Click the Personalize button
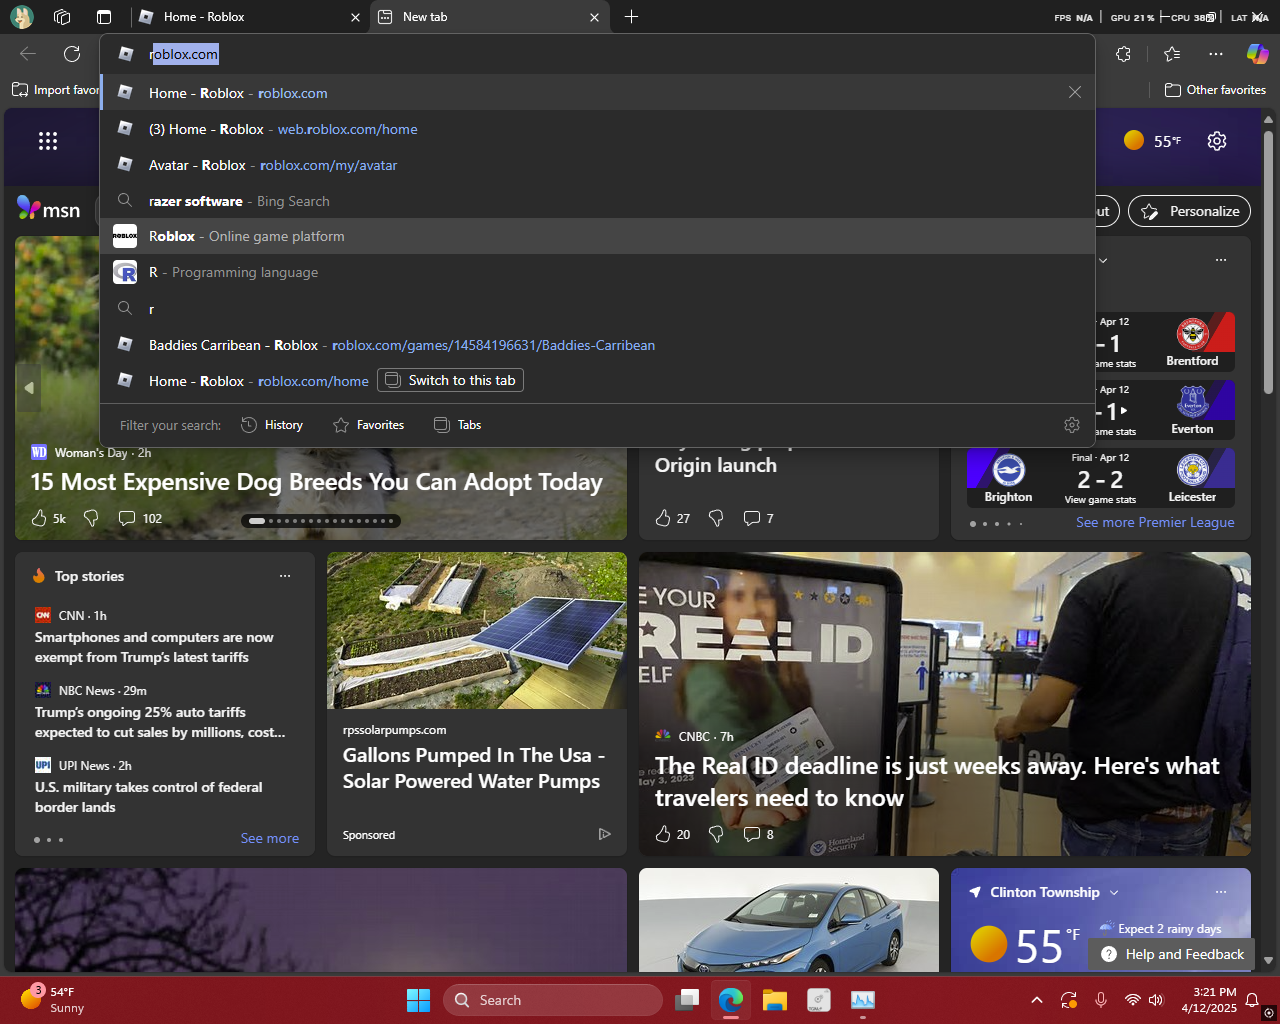Viewport: 1280px width, 1024px height. tap(1189, 211)
